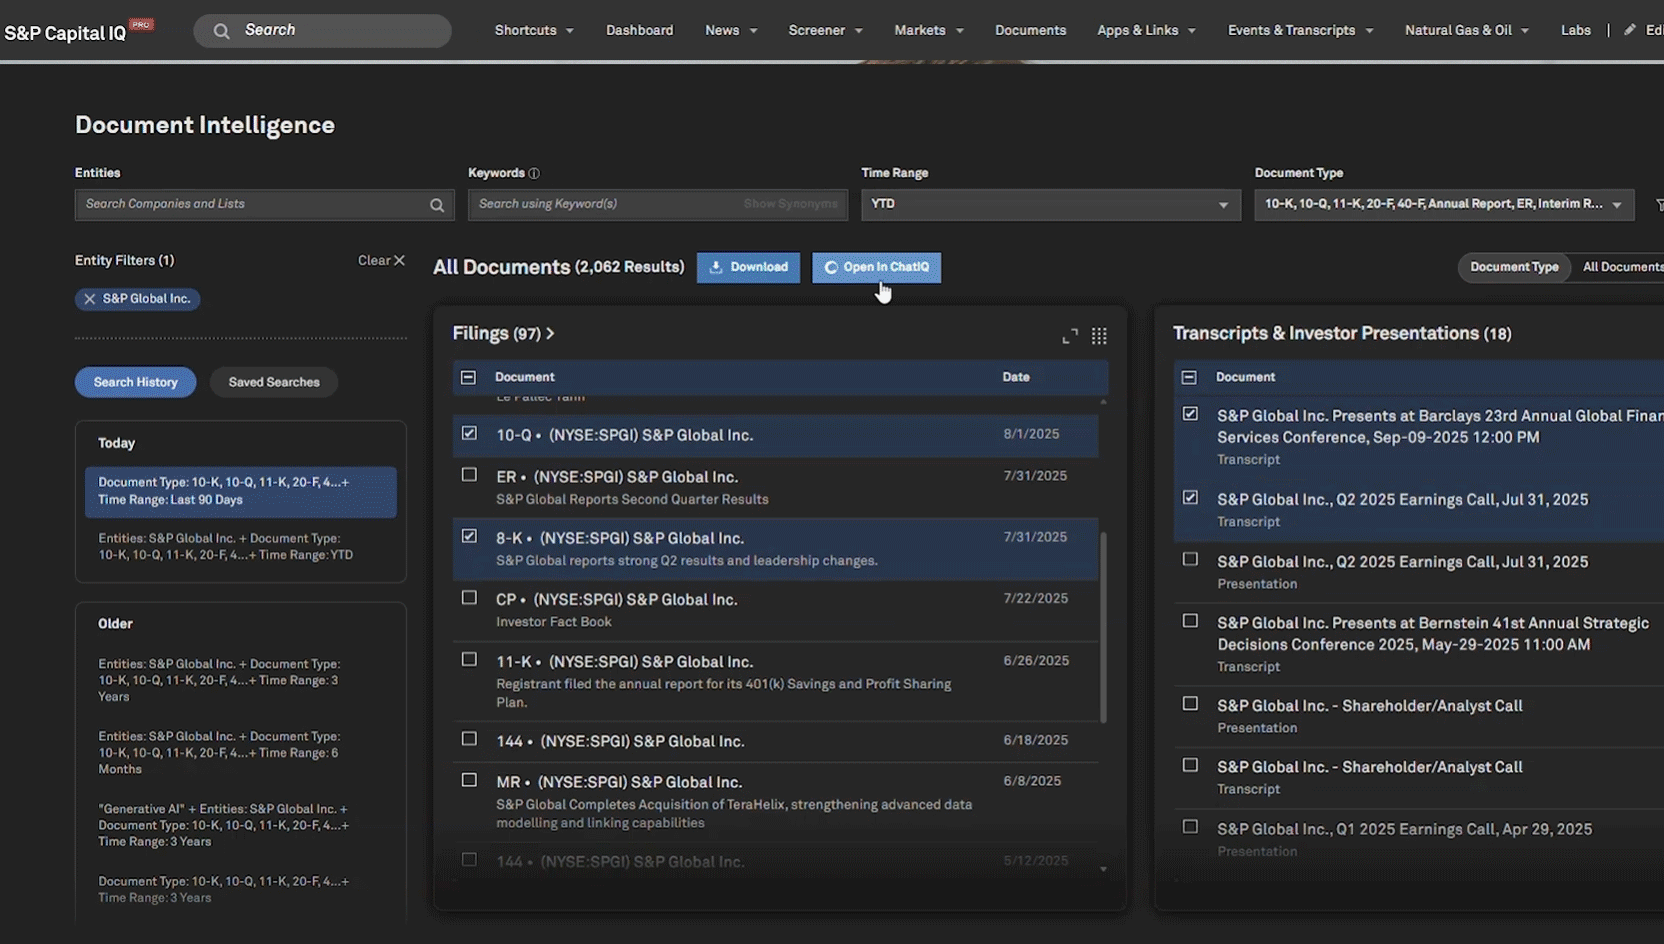Expand the Filings panel to full view
Image resolution: width=1664 pixels, height=944 pixels.
[1070, 336]
